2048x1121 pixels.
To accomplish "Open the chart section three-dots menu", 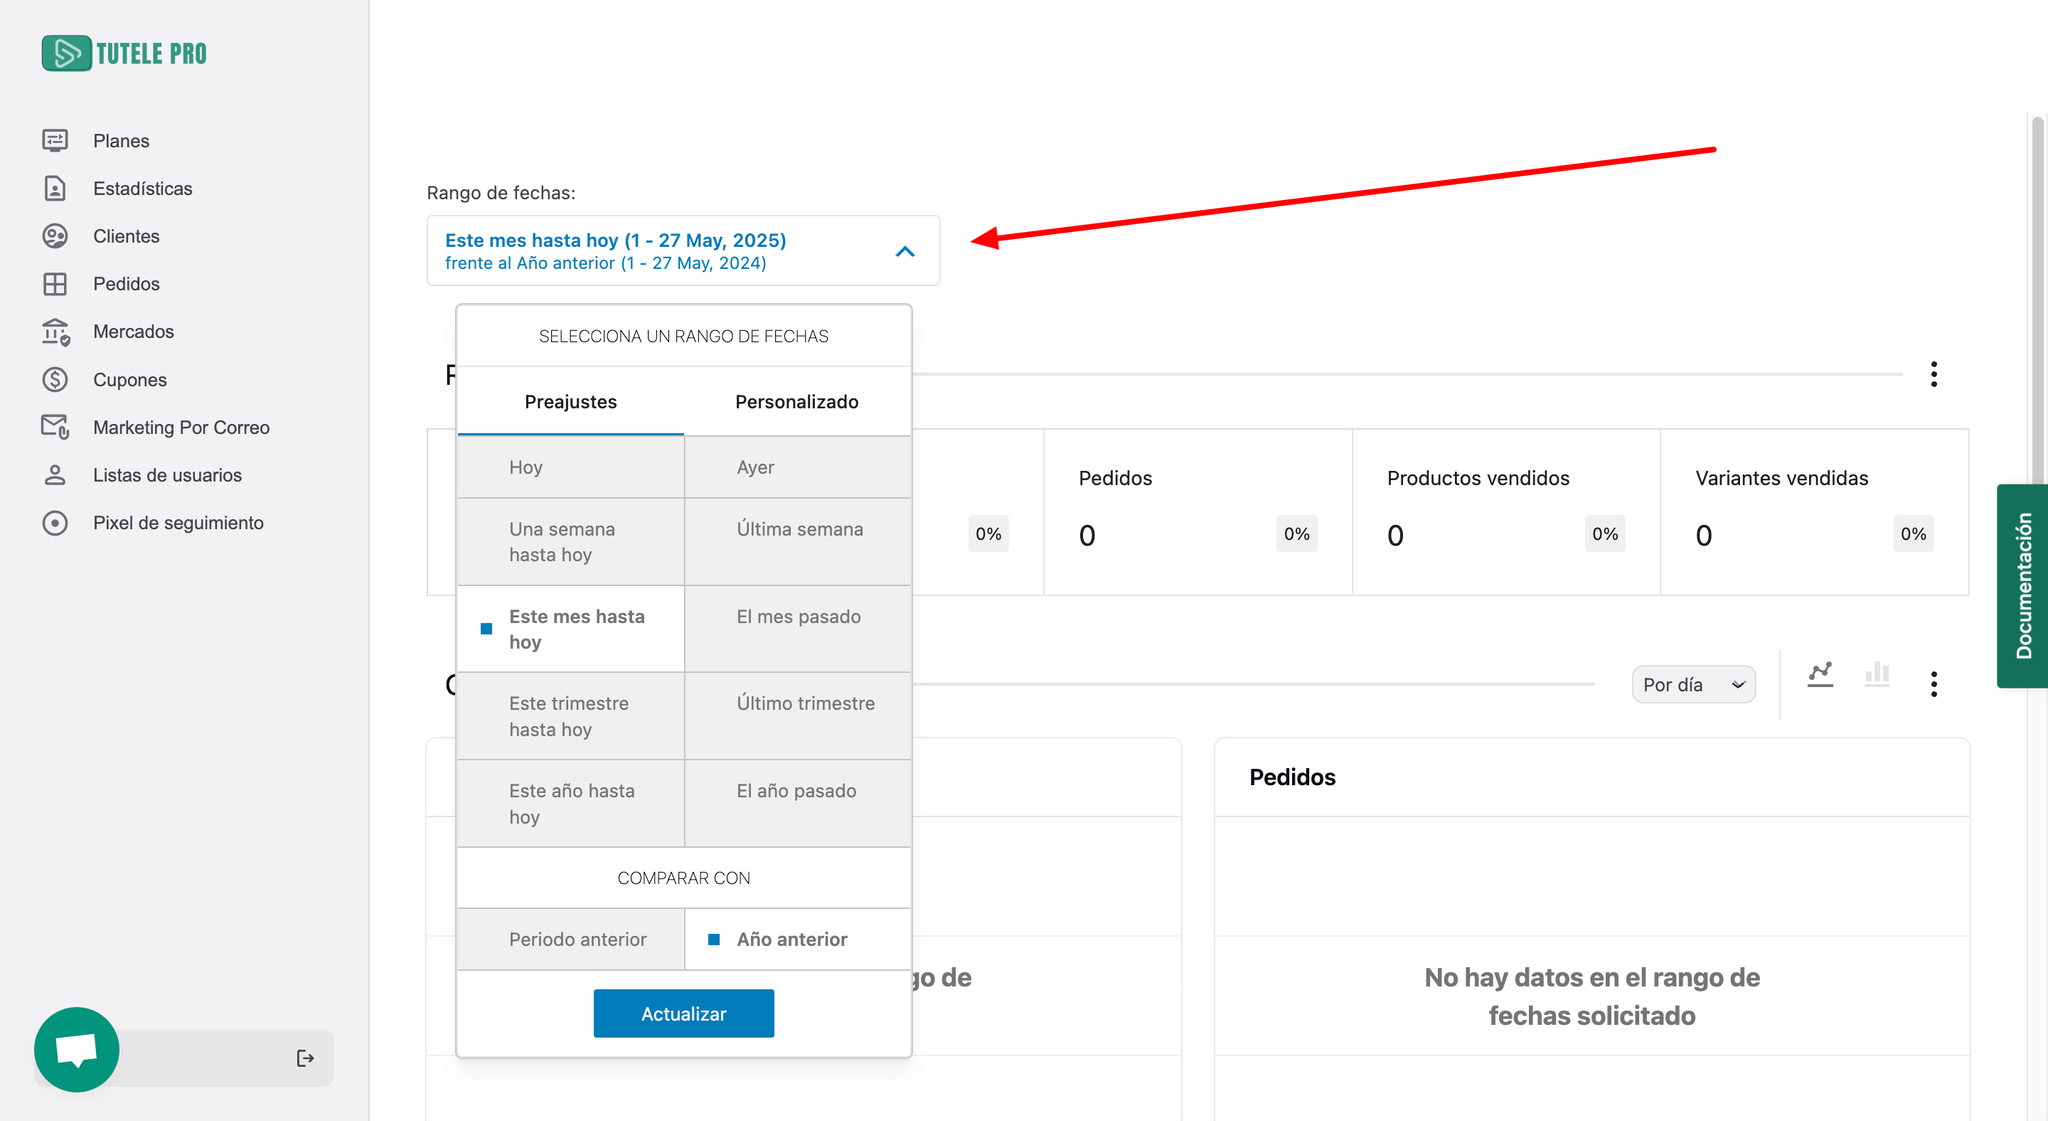I will pyautogui.click(x=1934, y=685).
